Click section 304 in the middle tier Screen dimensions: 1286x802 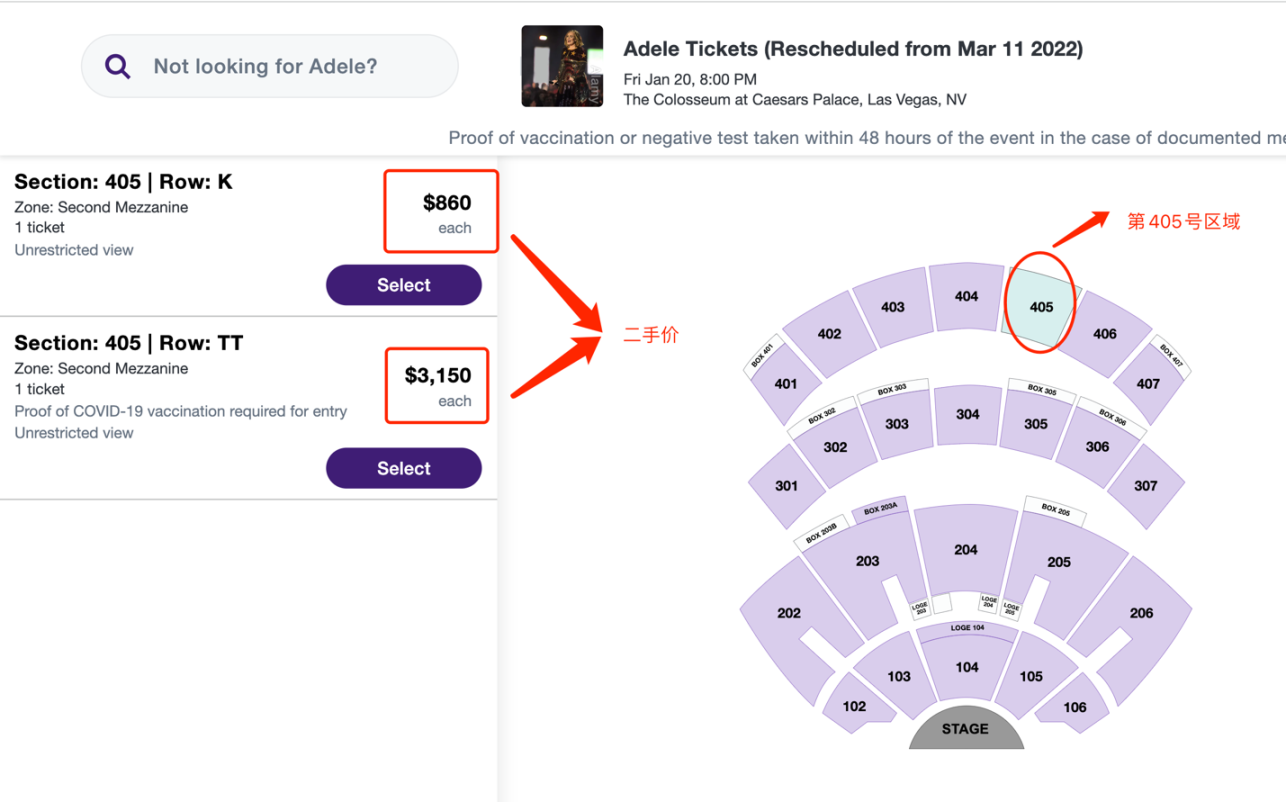click(x=967, y=414)
